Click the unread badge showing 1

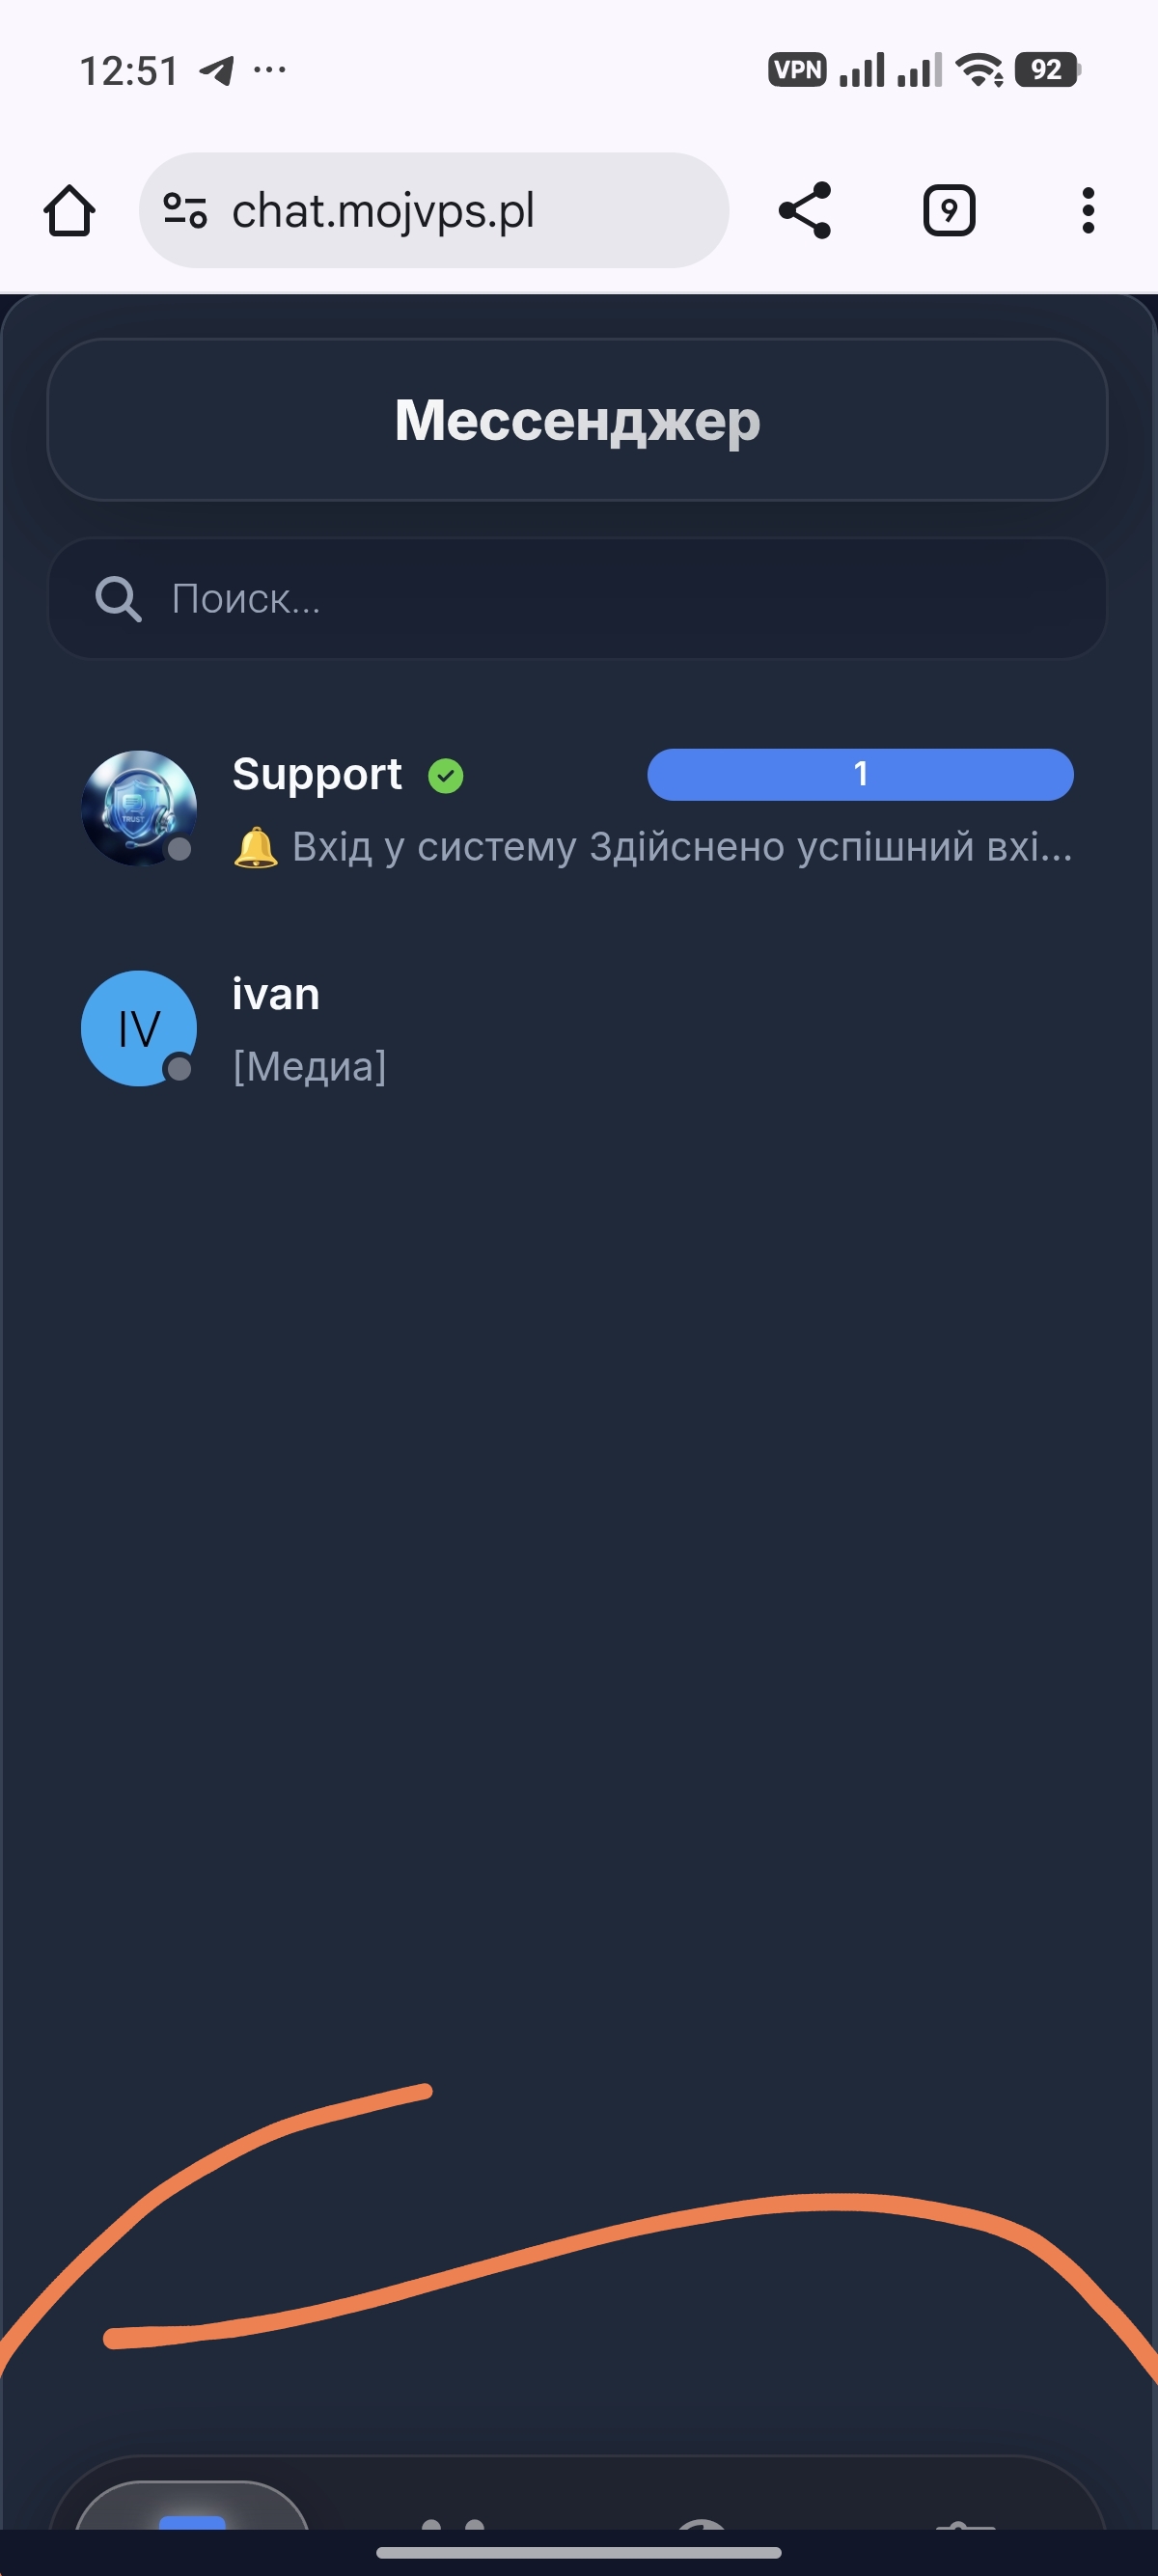(x=860, y=774)
